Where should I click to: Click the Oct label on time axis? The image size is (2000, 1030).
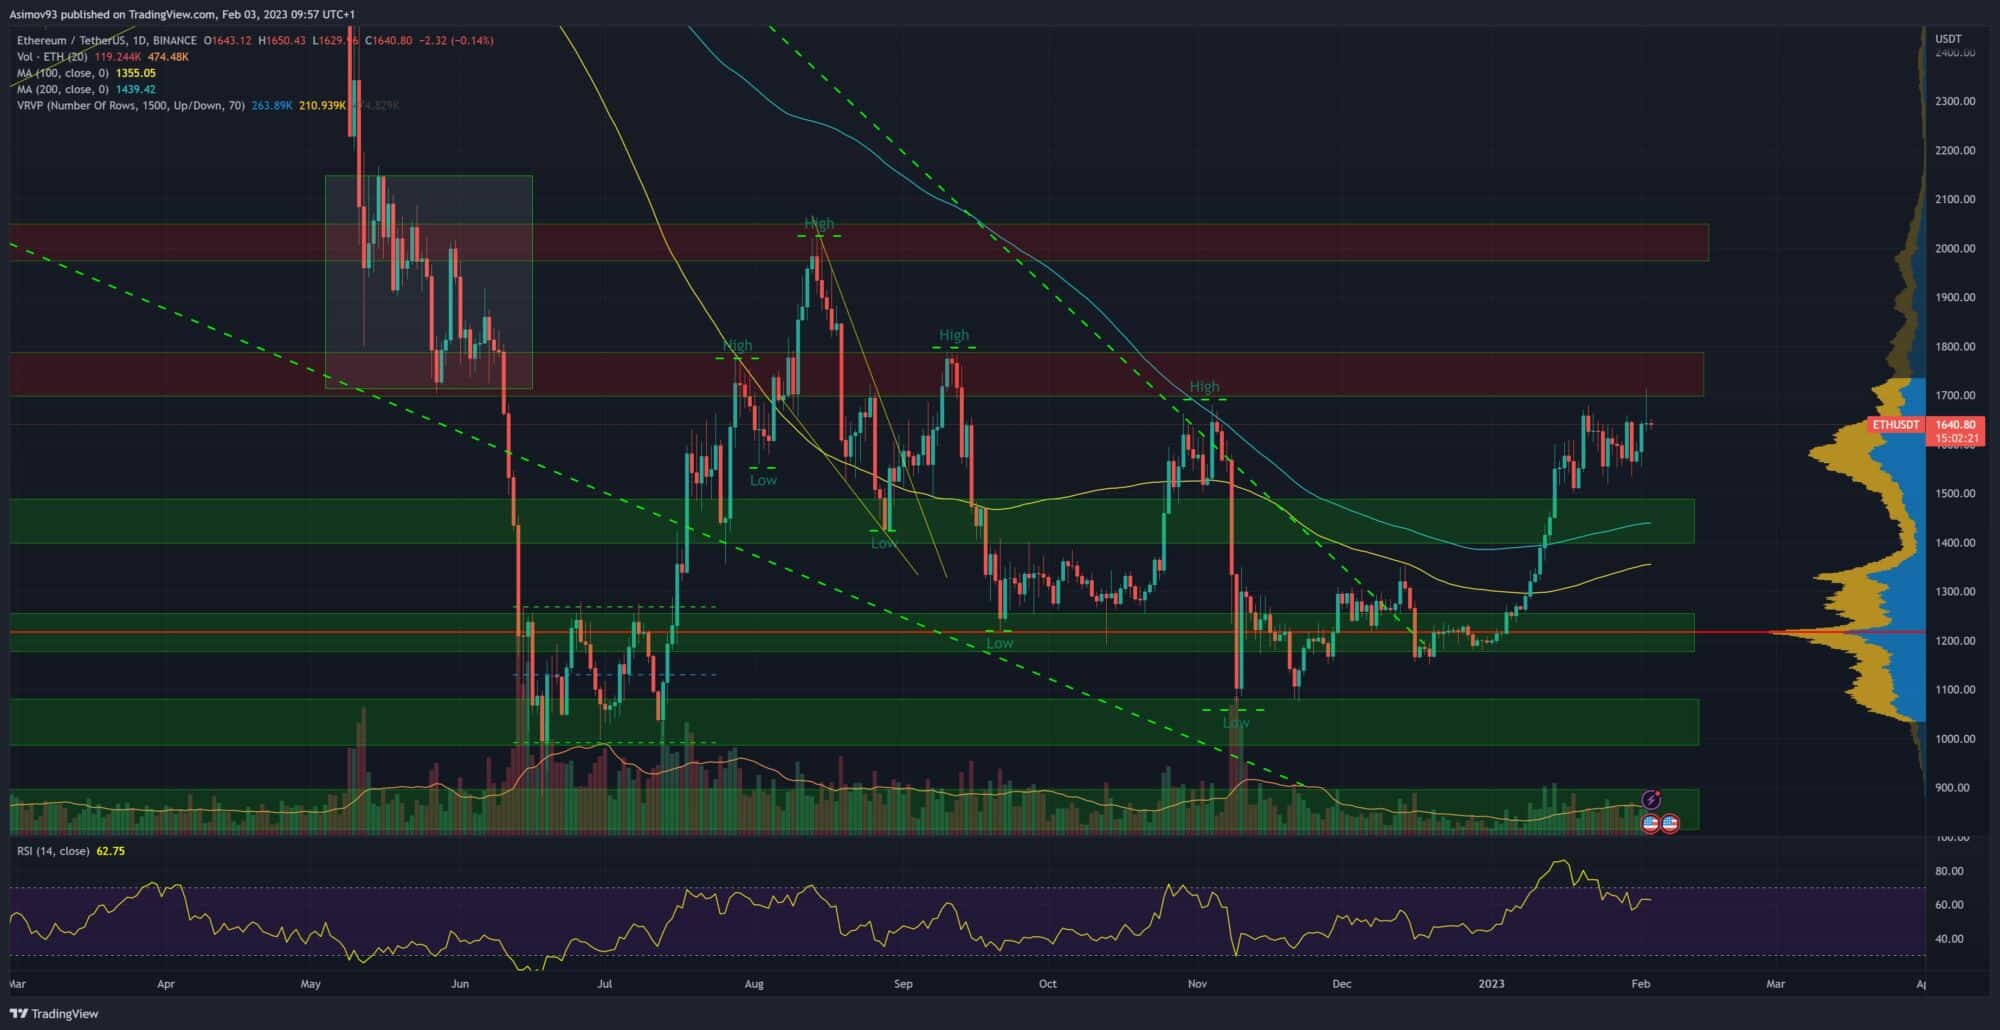pos(1048,984)
